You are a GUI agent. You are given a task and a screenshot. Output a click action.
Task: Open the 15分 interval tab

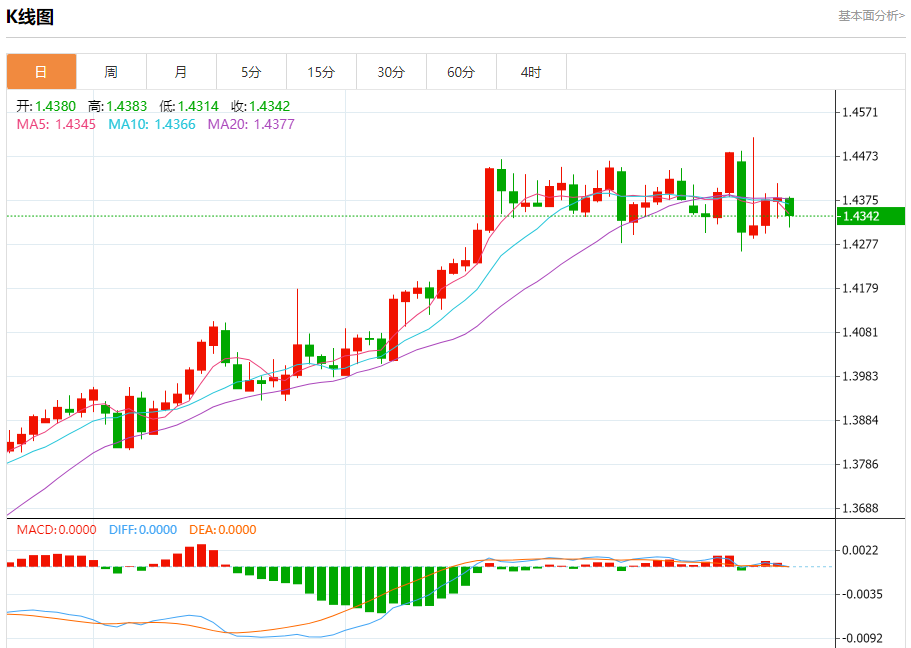(x=321, y=71)
